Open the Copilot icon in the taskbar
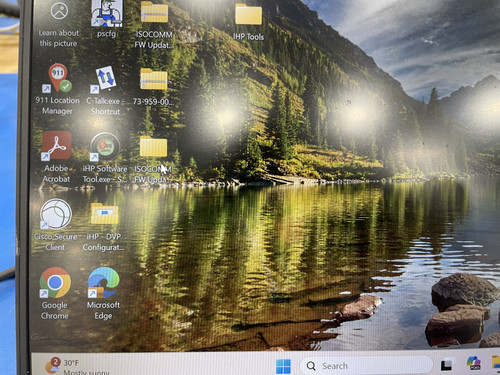The width and height of the screenshot is (500, 375). point(474,363)
